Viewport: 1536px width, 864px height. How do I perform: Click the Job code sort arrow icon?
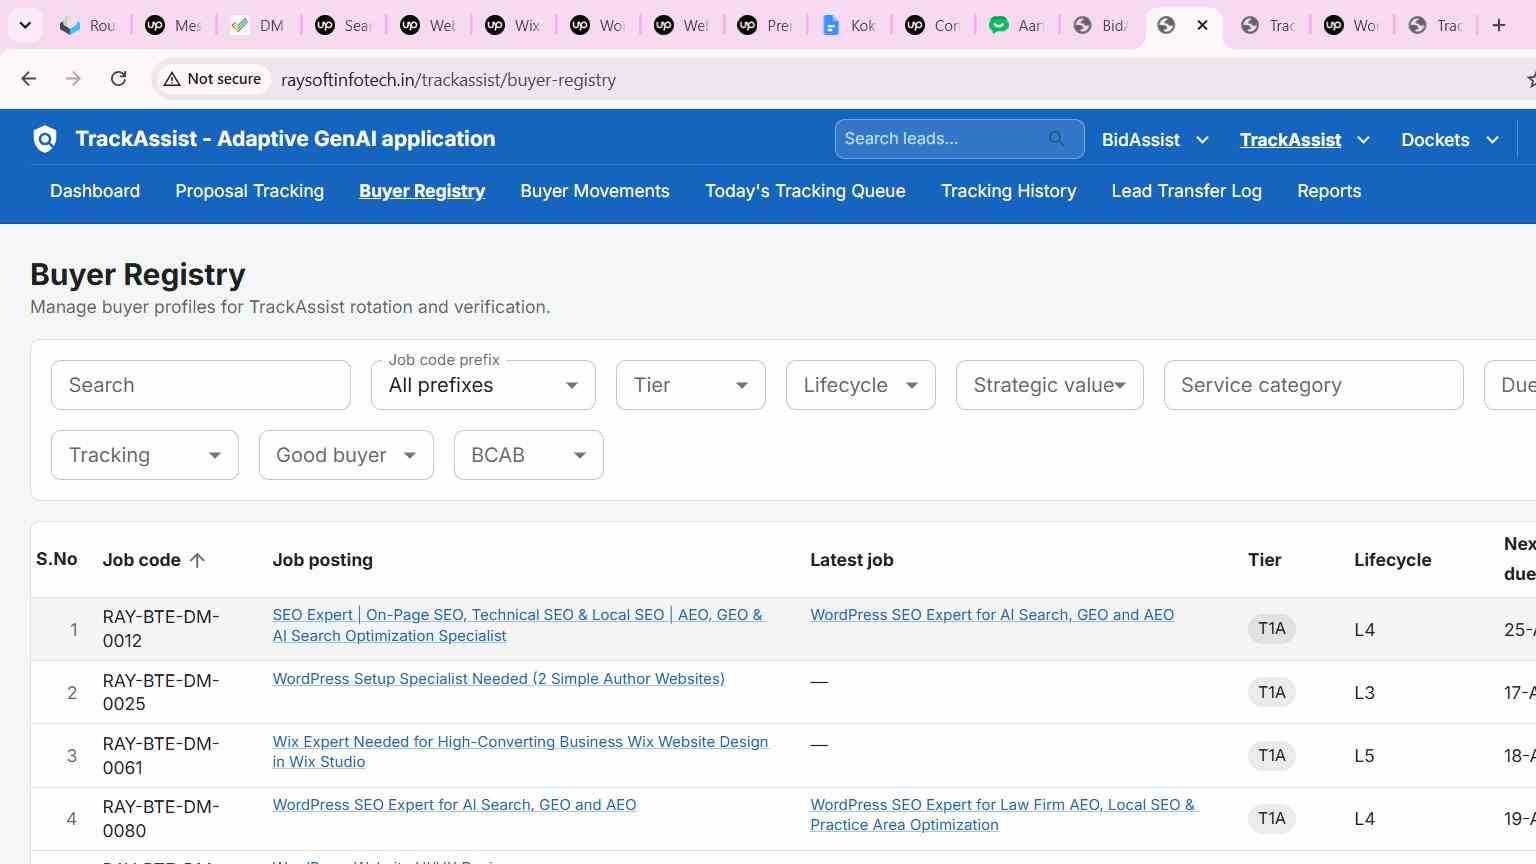point(197,560)
